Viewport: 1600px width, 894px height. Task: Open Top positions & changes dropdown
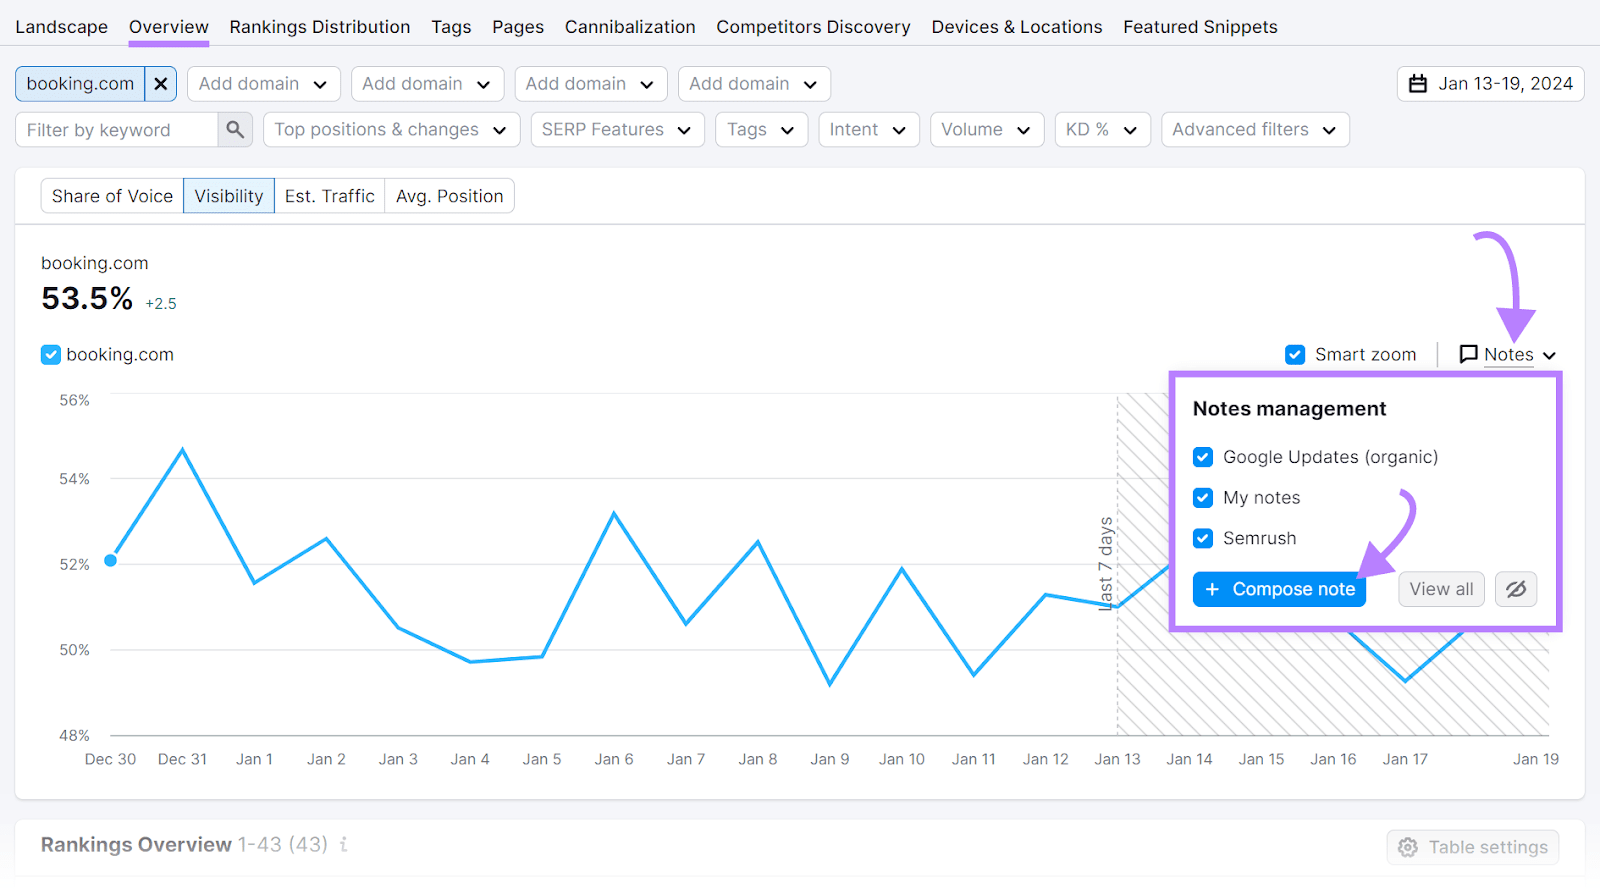pos(391,130)
